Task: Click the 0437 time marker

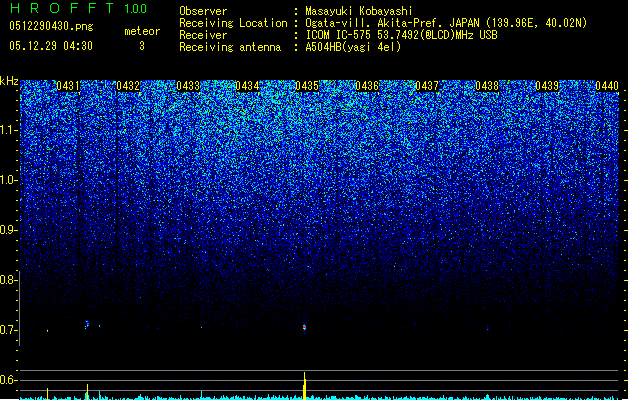Action: click(x=427, y=86)
